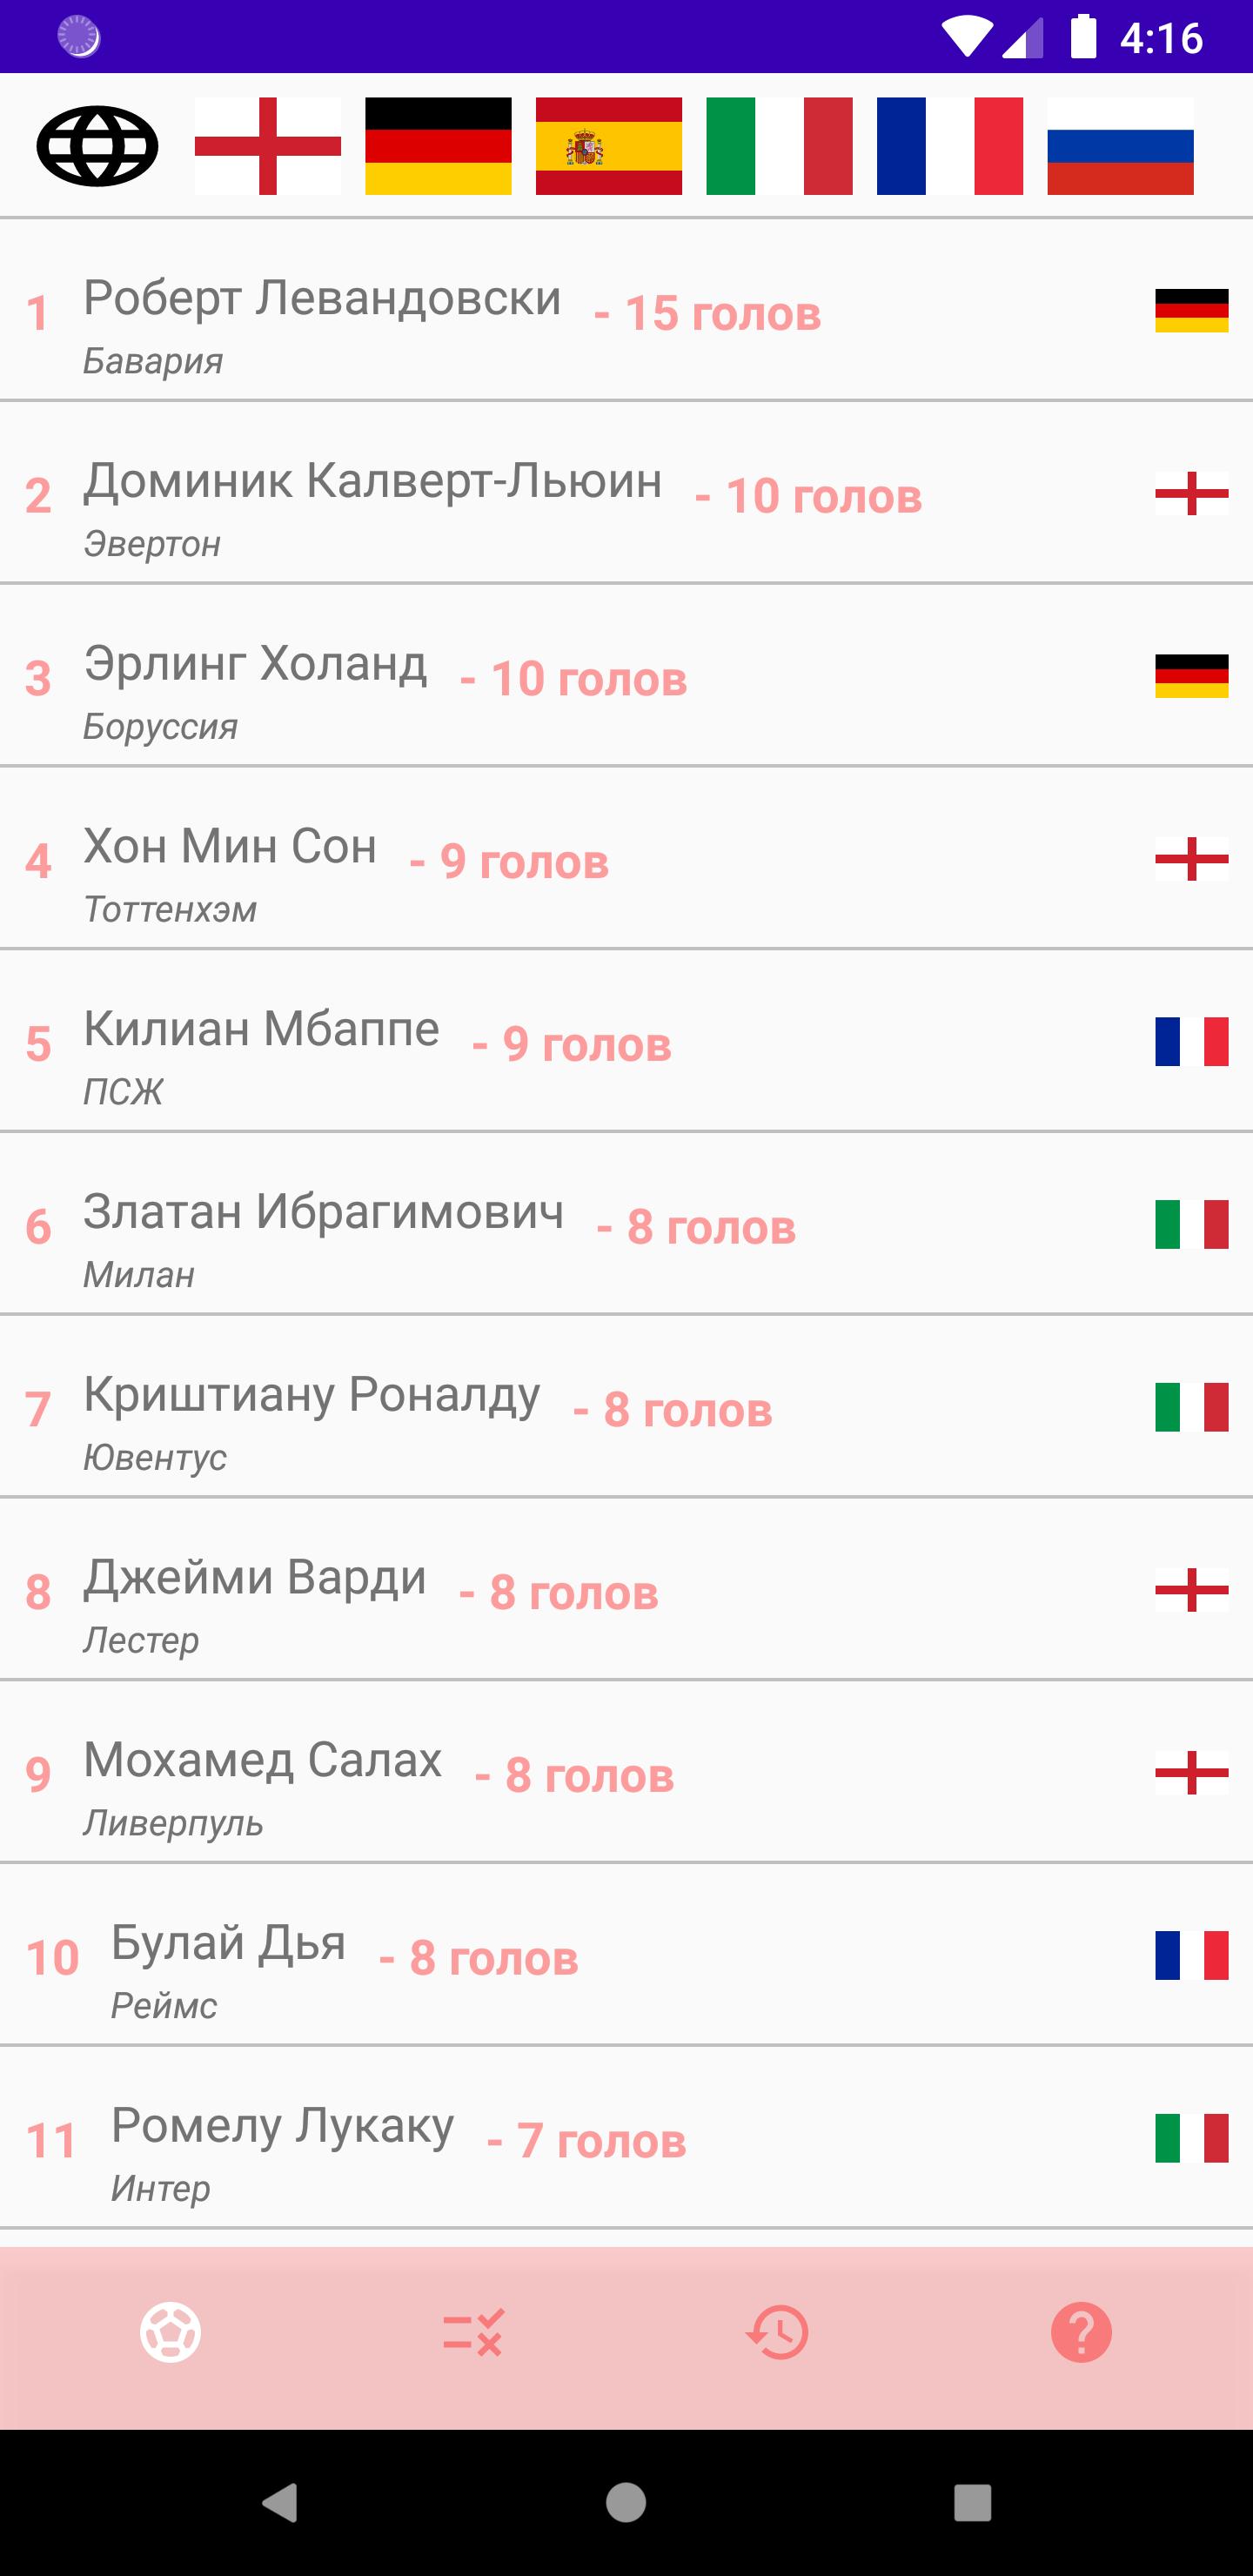Image resolution: width=1253 pixels, height=2576 pixels.
Task: Select the Germany flag filter
Action: pyautogui.click(x=438, y=146)
